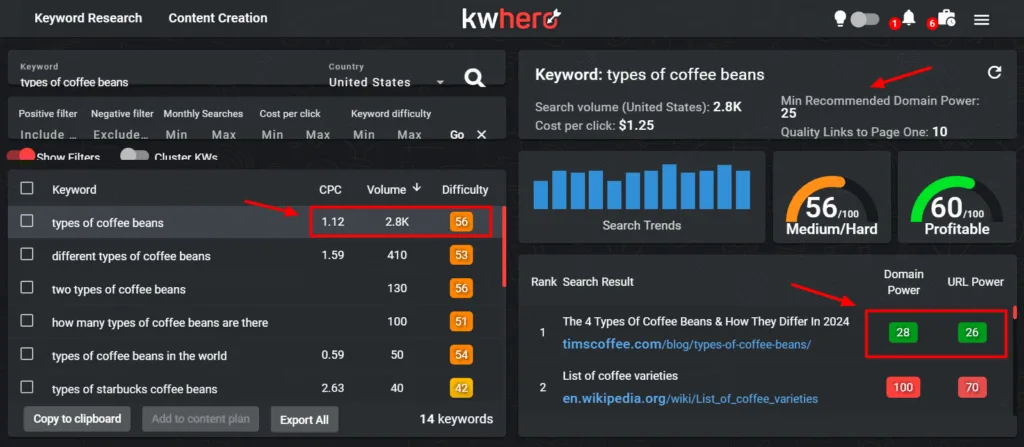The width and height of the screenshot is (1024, 447).
Task: Click the Monthly Searches Max field
Action: click(x=224, y=135)
